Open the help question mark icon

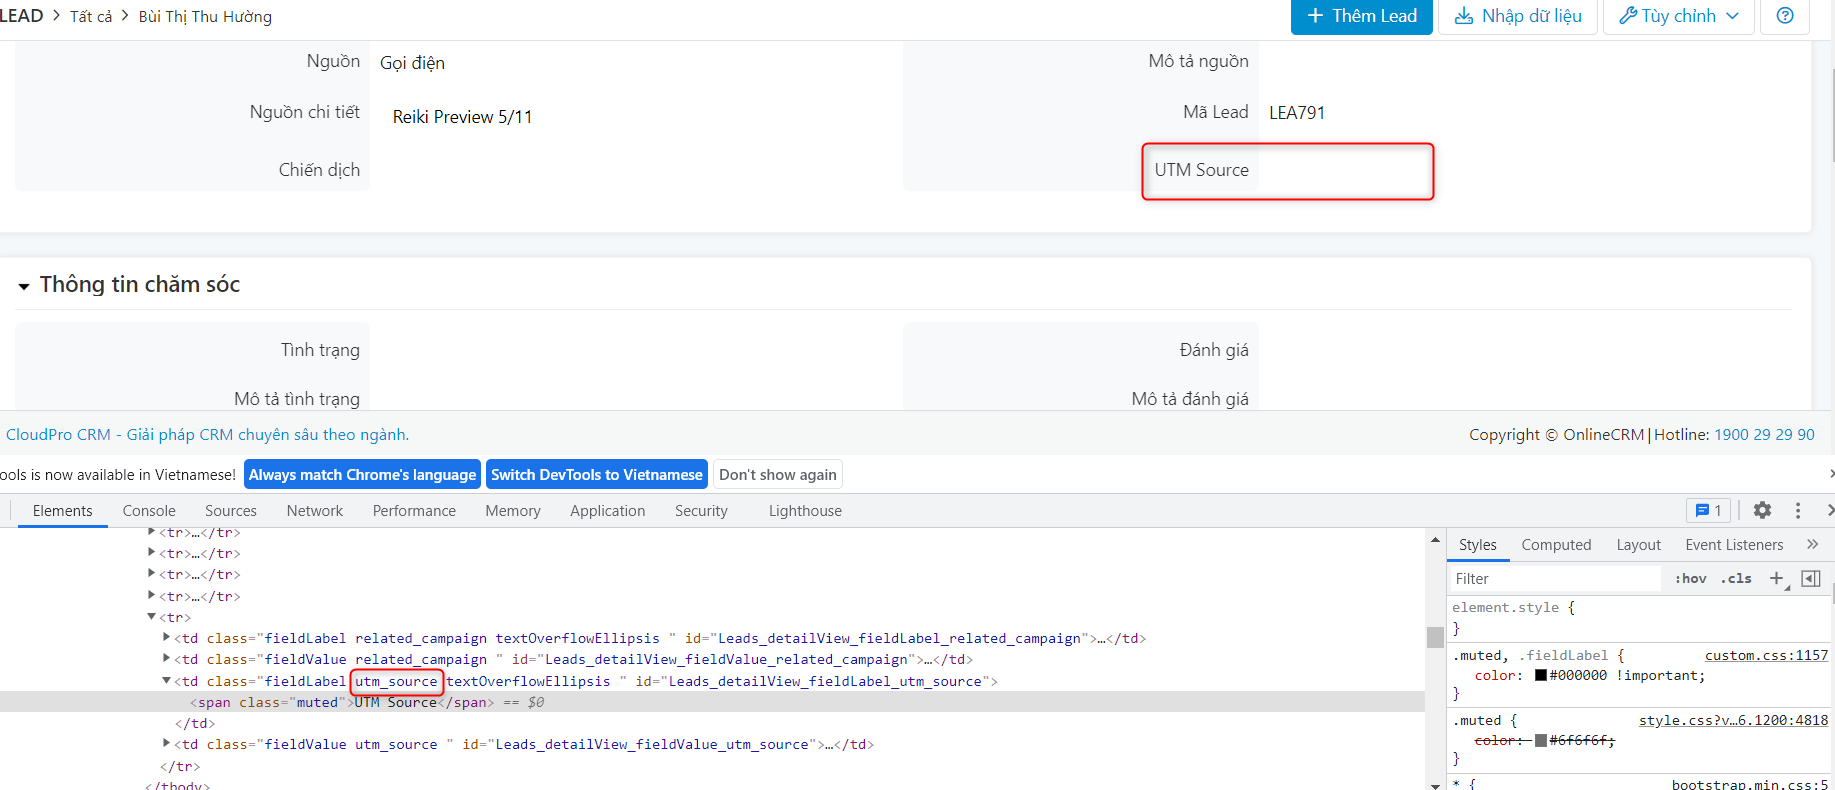tap(1785, 16)
